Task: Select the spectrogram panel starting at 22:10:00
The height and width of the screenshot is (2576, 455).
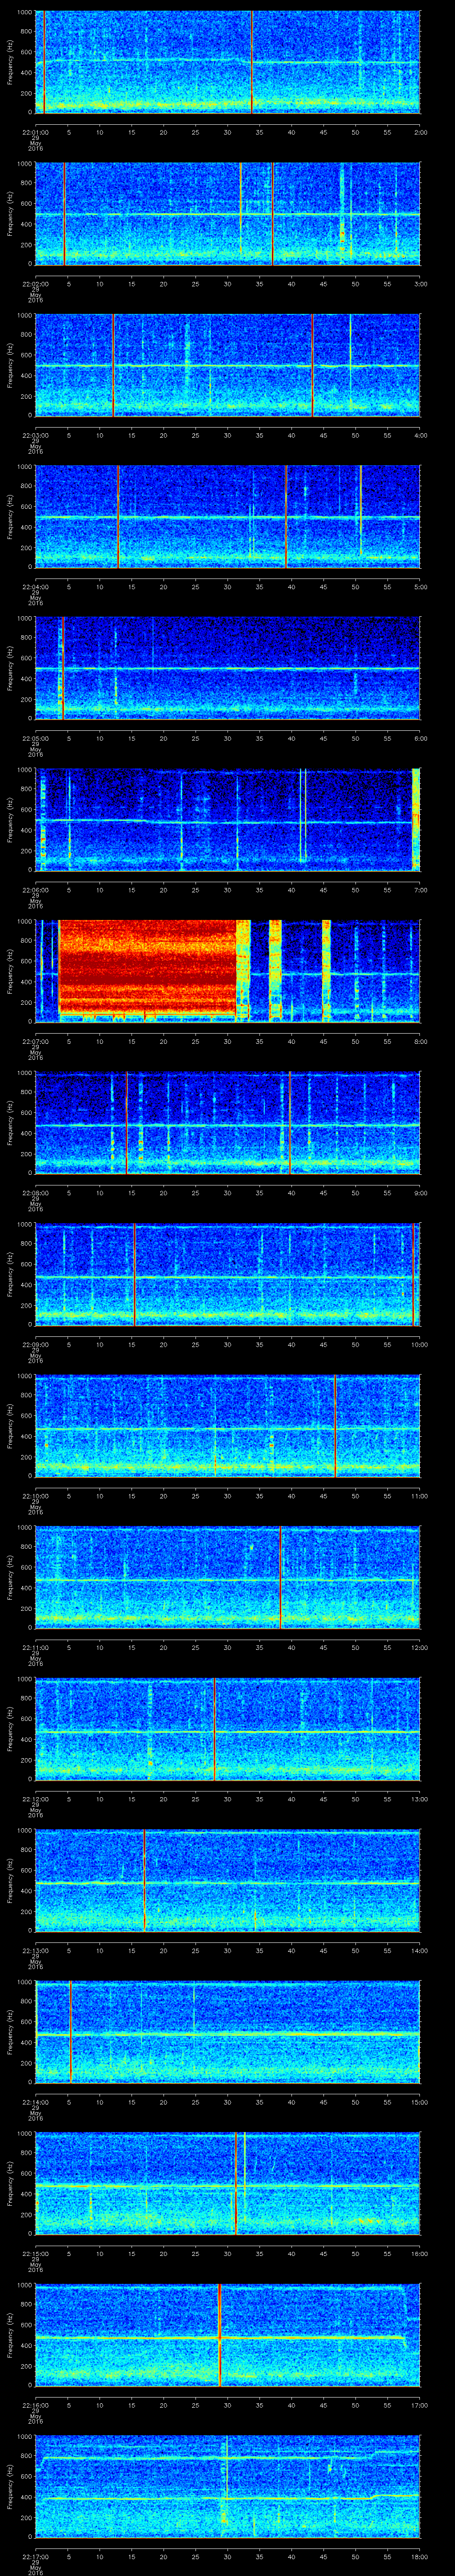Action: [x=228, y=1427]
